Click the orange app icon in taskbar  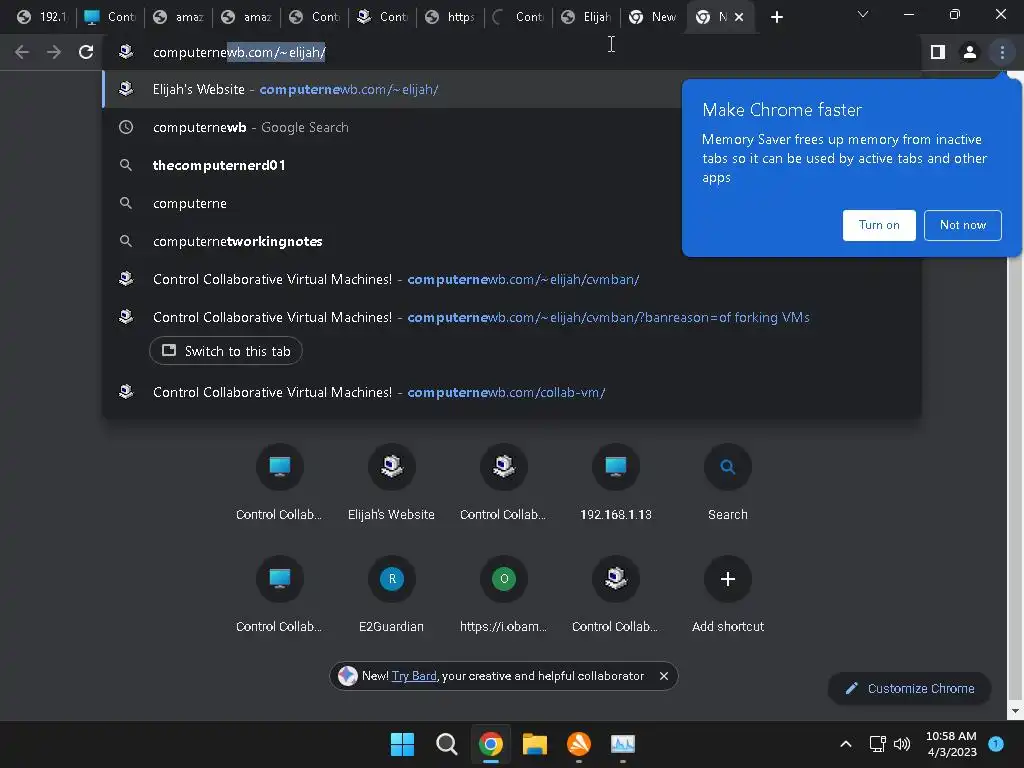click(x=579, y=744)
